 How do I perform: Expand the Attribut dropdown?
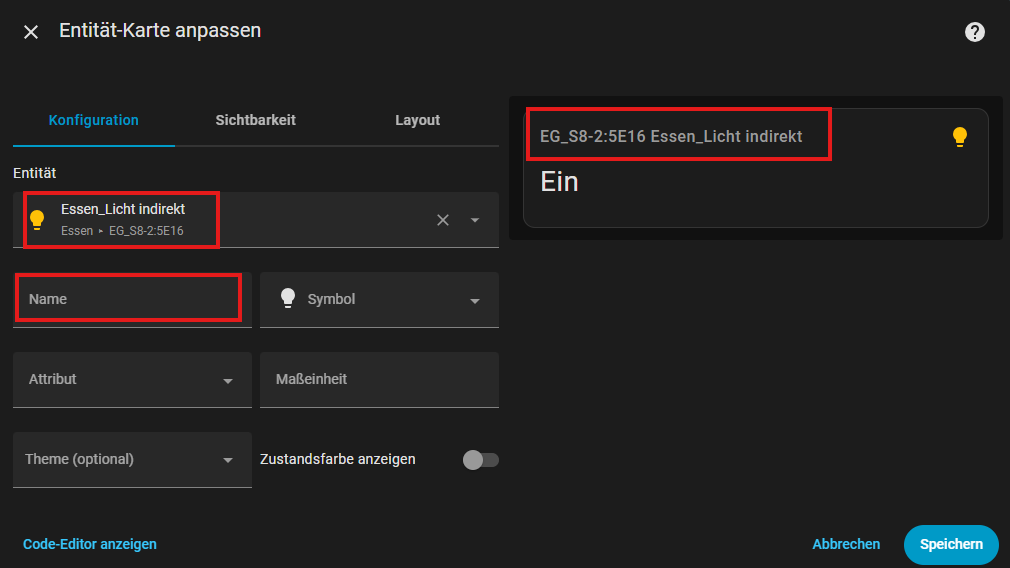(228, 380)
